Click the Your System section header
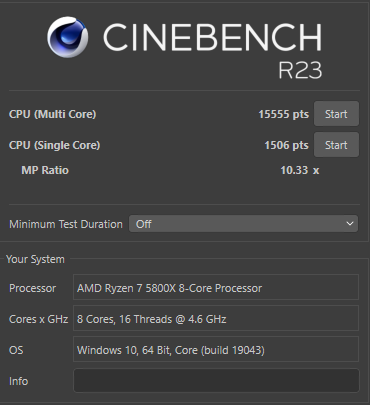370x405 pixels. point(35,259)
